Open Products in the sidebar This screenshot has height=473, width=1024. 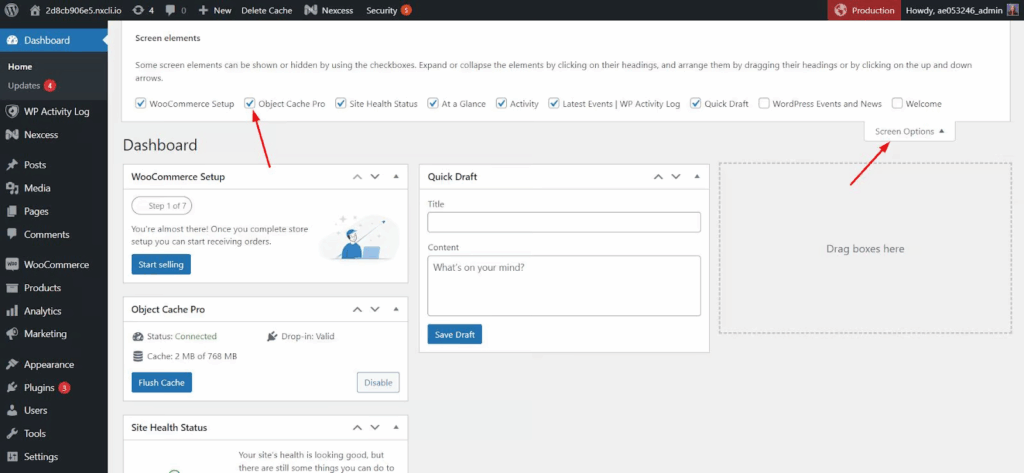coord(54,287)
